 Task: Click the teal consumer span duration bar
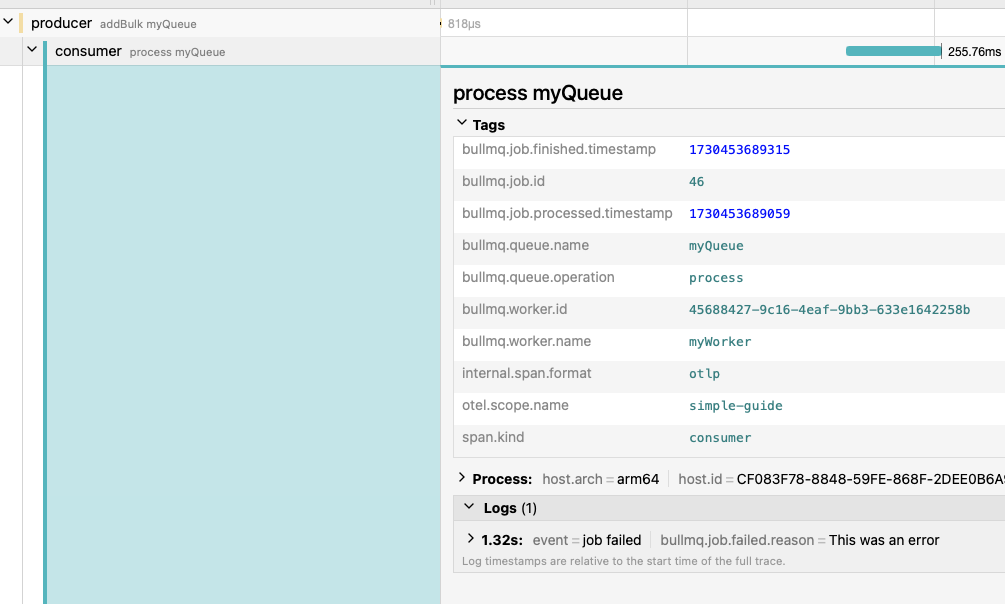(892, 51)
